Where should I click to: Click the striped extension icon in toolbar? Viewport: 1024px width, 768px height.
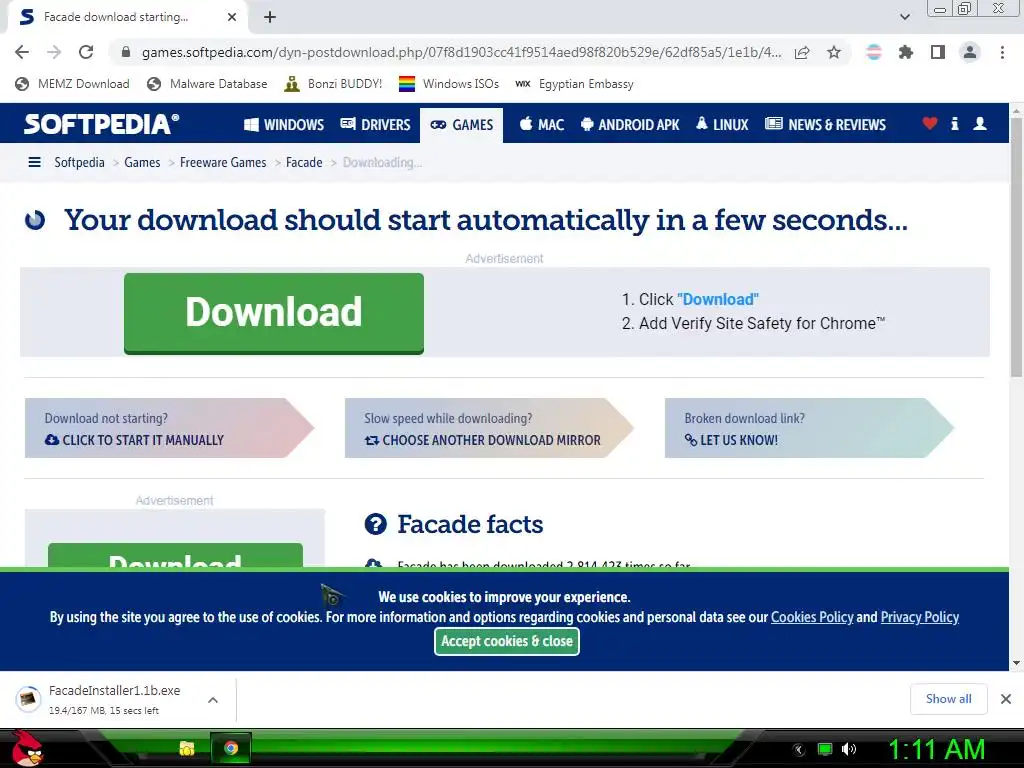tap(874, 52)
